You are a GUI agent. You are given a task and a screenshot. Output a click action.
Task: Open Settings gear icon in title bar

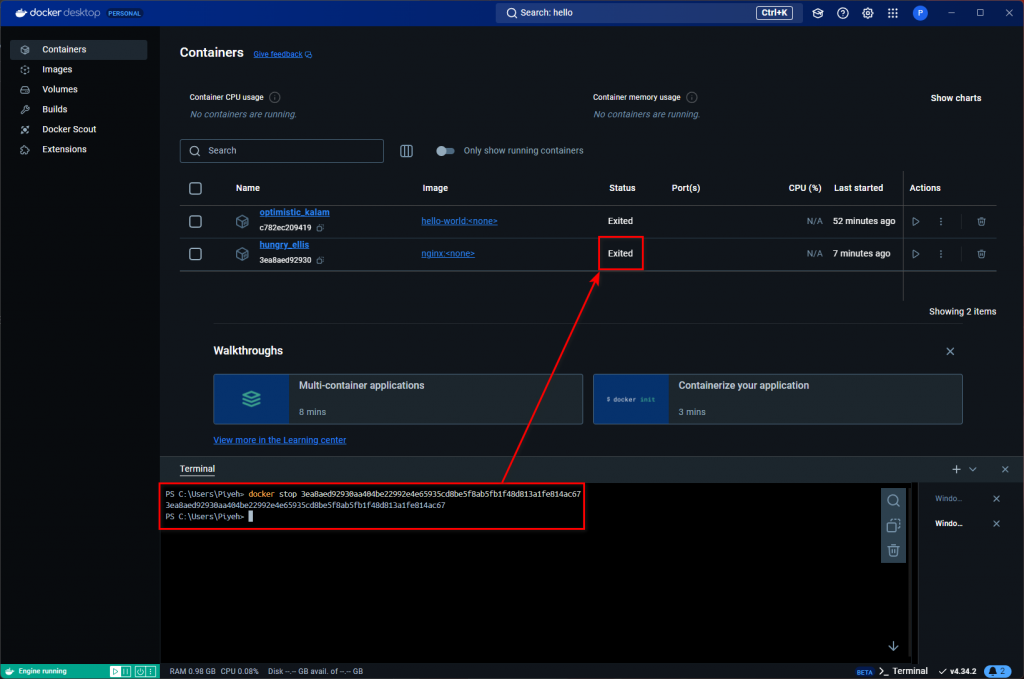tap(867, 13)
